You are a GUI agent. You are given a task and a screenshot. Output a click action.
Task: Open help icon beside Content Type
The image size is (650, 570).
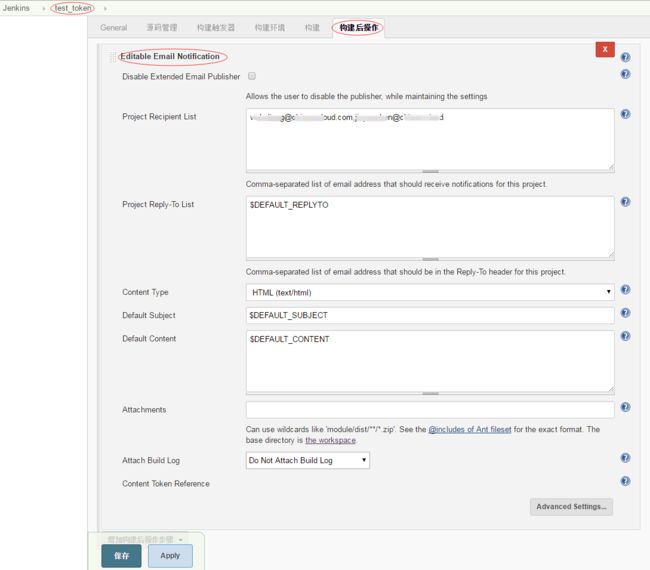coord(625,290)
